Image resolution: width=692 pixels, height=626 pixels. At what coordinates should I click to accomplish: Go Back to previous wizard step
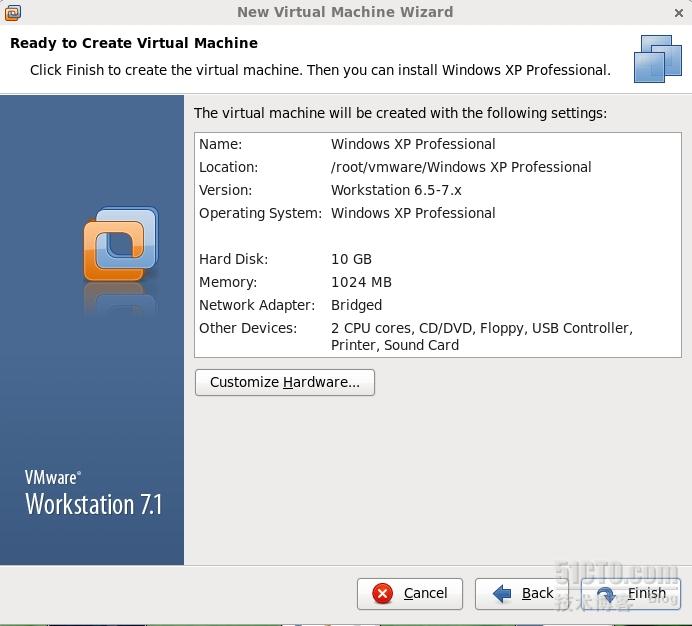click(x=522, y=594)
